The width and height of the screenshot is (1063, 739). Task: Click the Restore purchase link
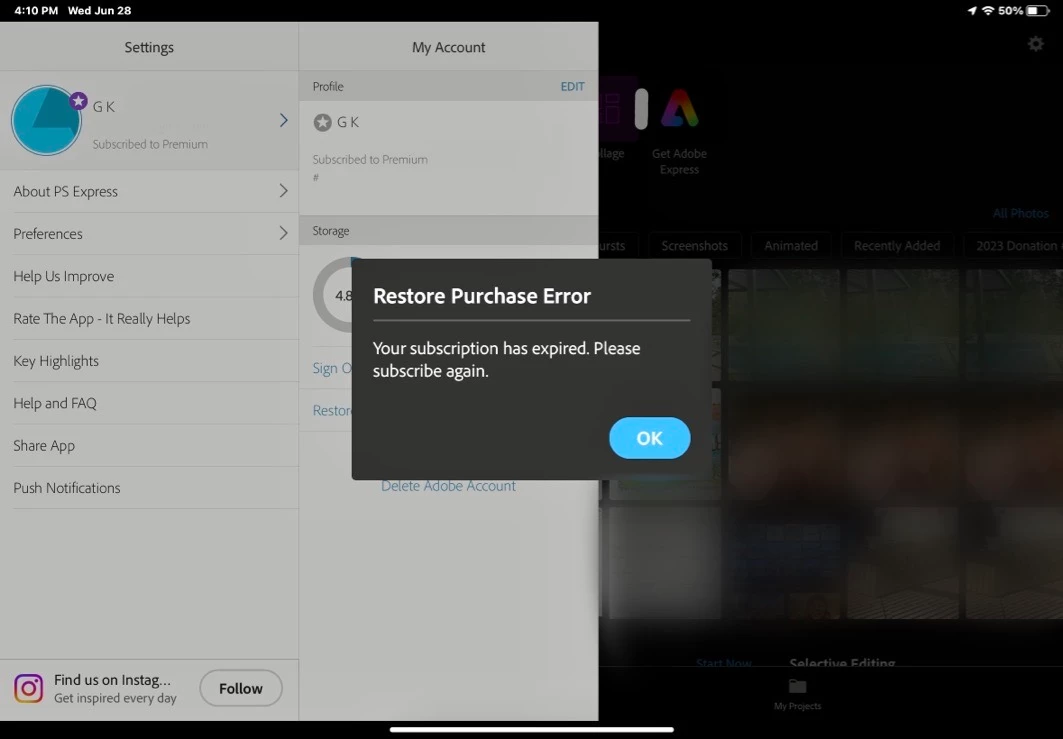pyautogui.click(x=332, y=410)
